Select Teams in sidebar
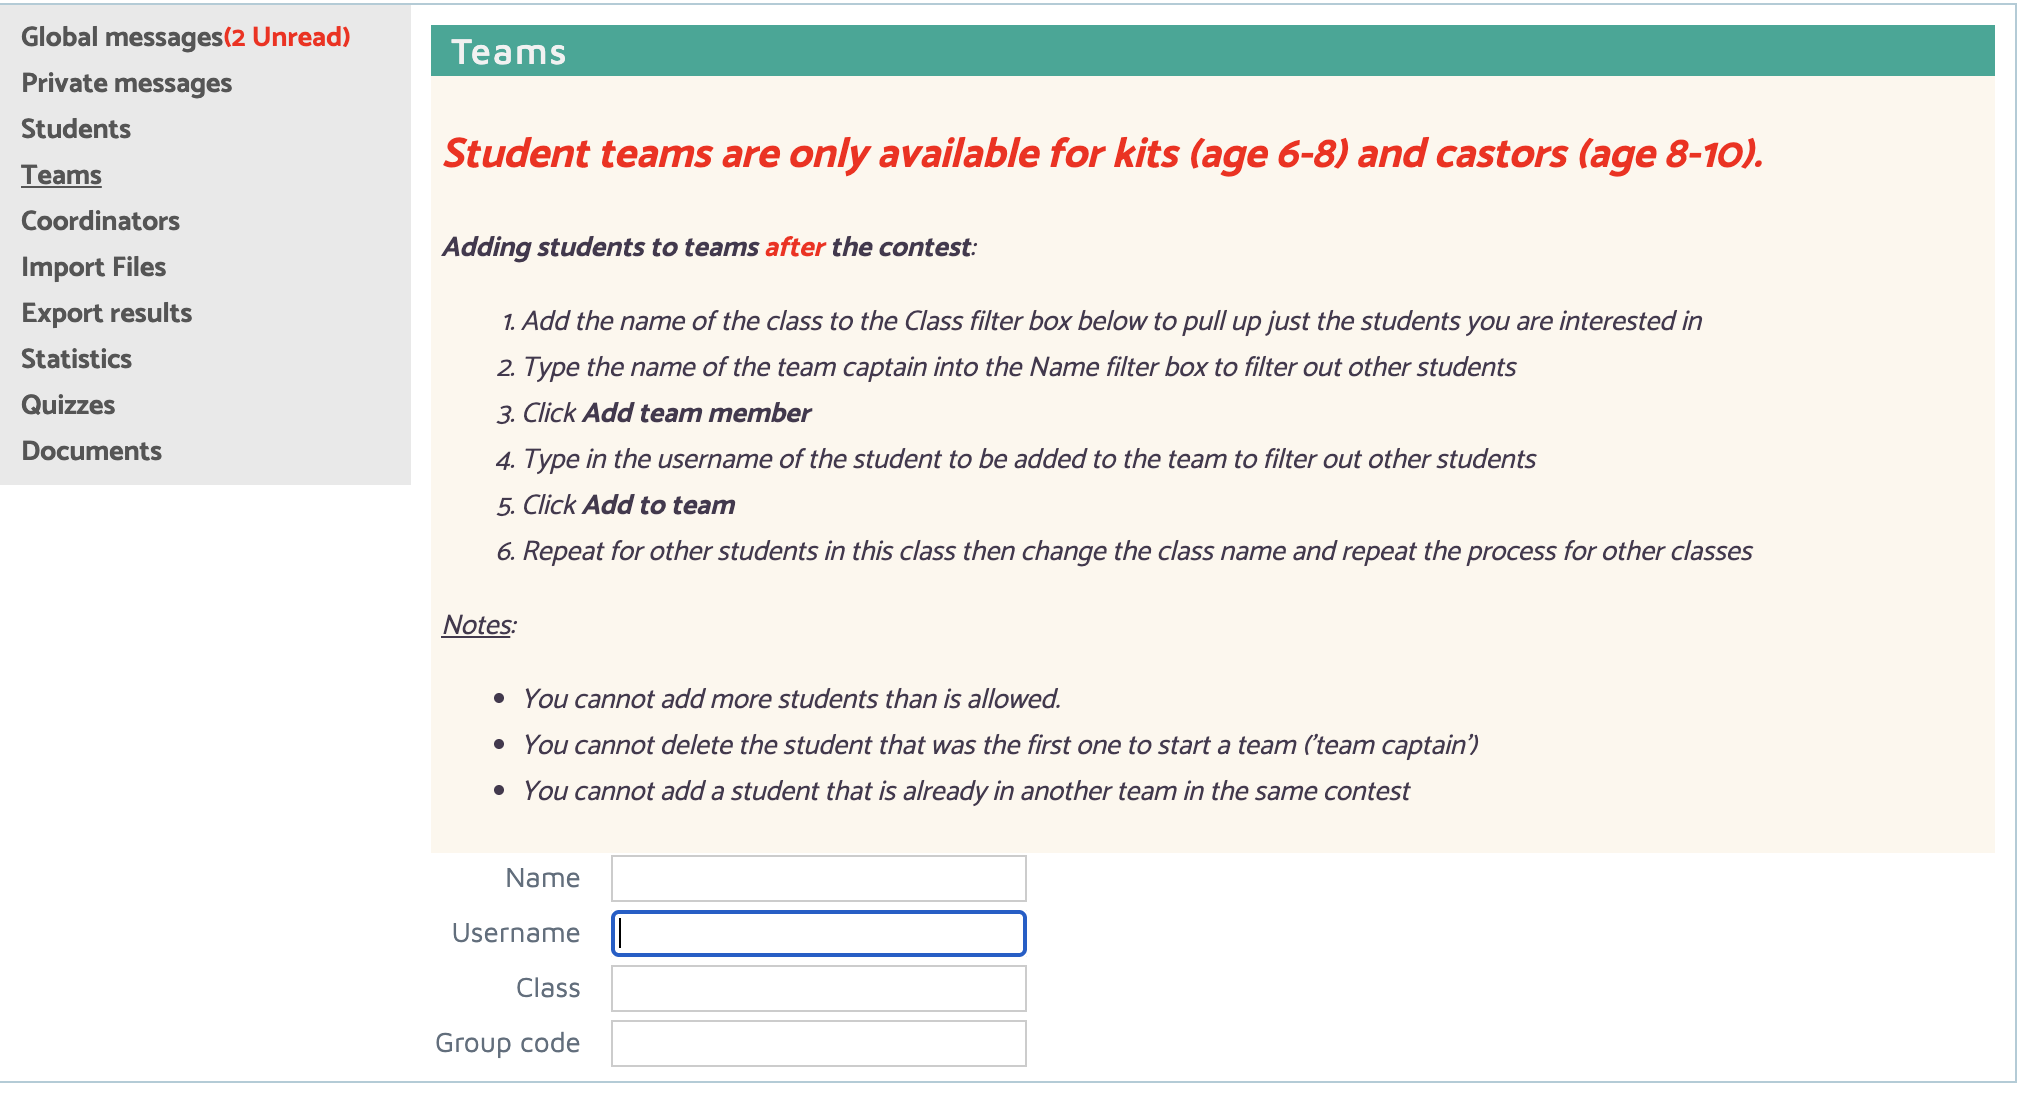This screenshot has width=2018, height=1094. click(x=61, y=175)
